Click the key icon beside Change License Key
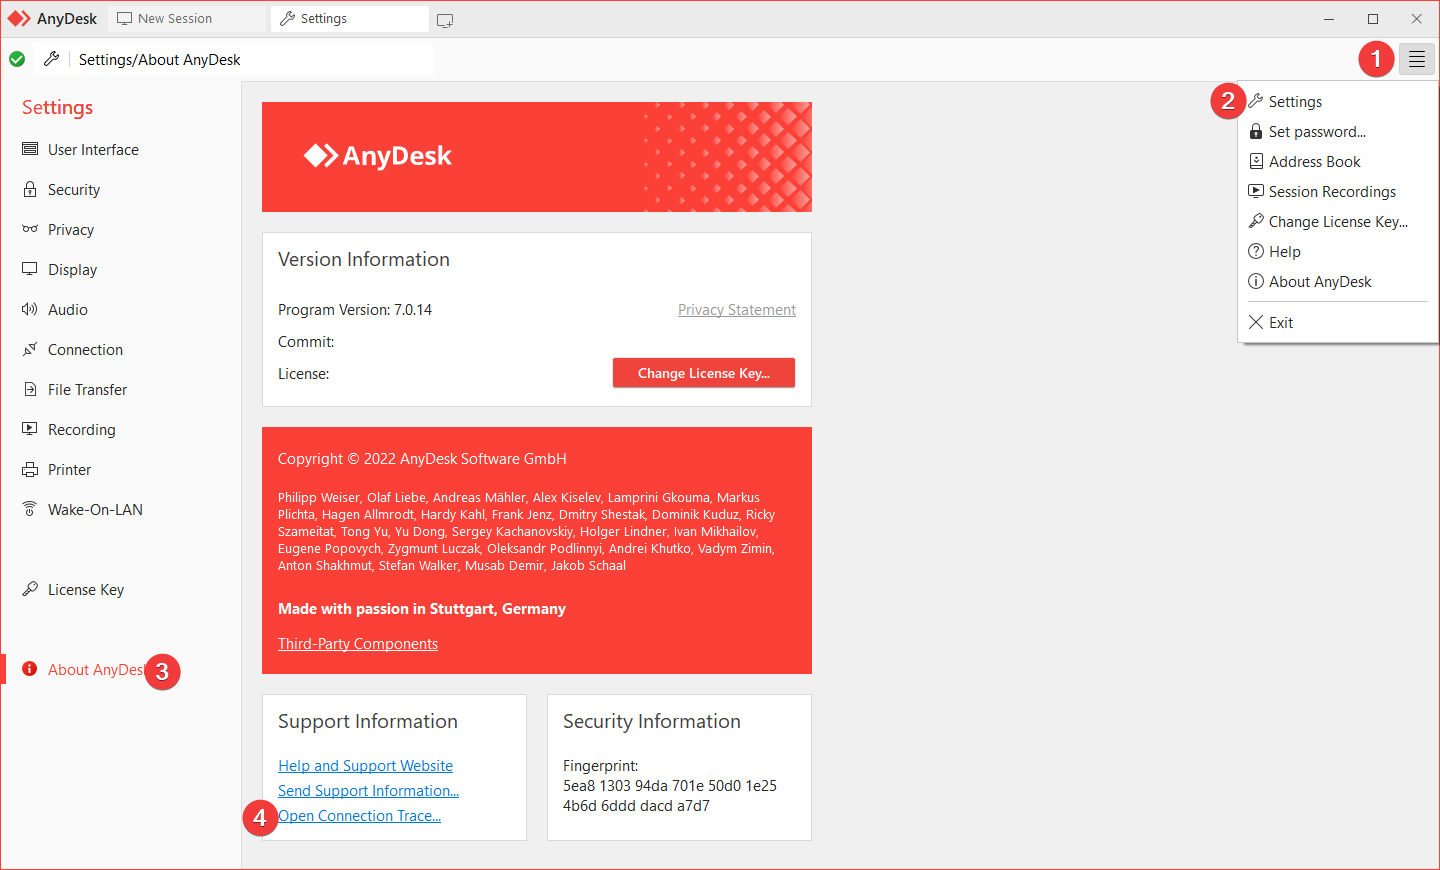Image resolution: width=1440 pixels, height=870 pixels. 1256,221
